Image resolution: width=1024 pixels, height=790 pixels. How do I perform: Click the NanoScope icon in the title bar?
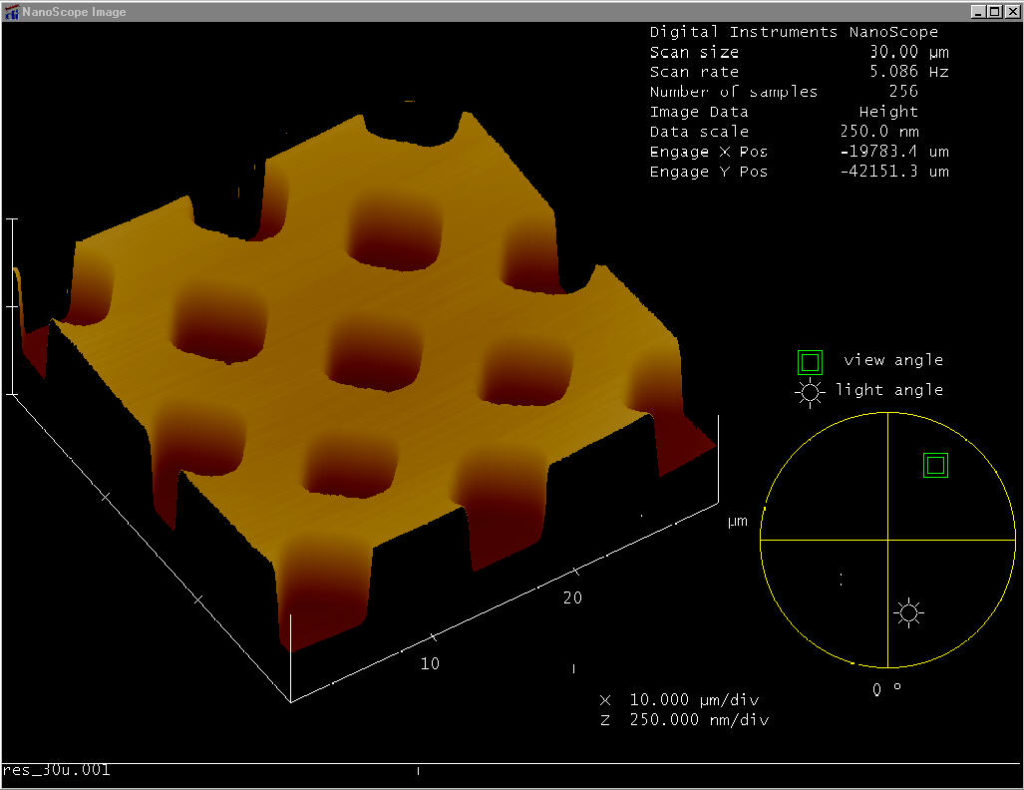[11, 11]
